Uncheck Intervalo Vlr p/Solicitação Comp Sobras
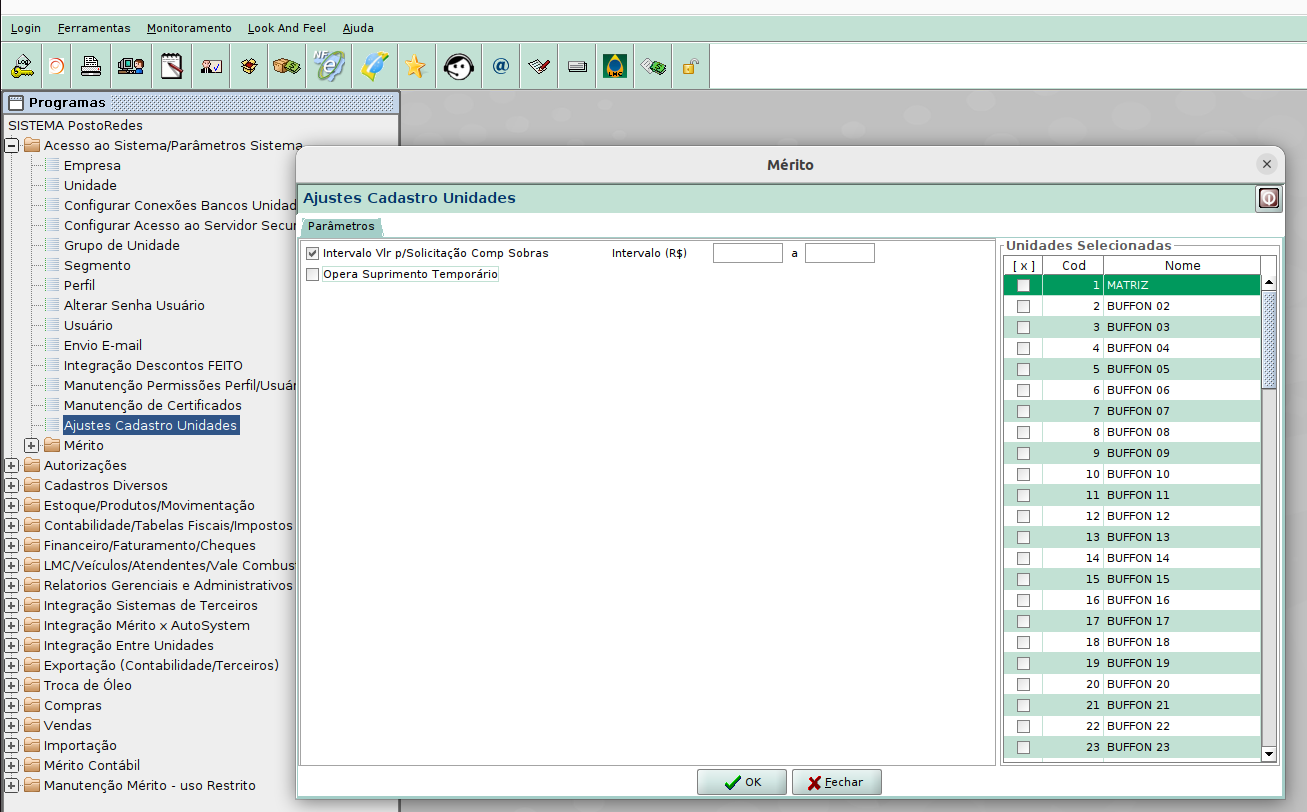The image size is (1307, 812). (x=313, y=254)
